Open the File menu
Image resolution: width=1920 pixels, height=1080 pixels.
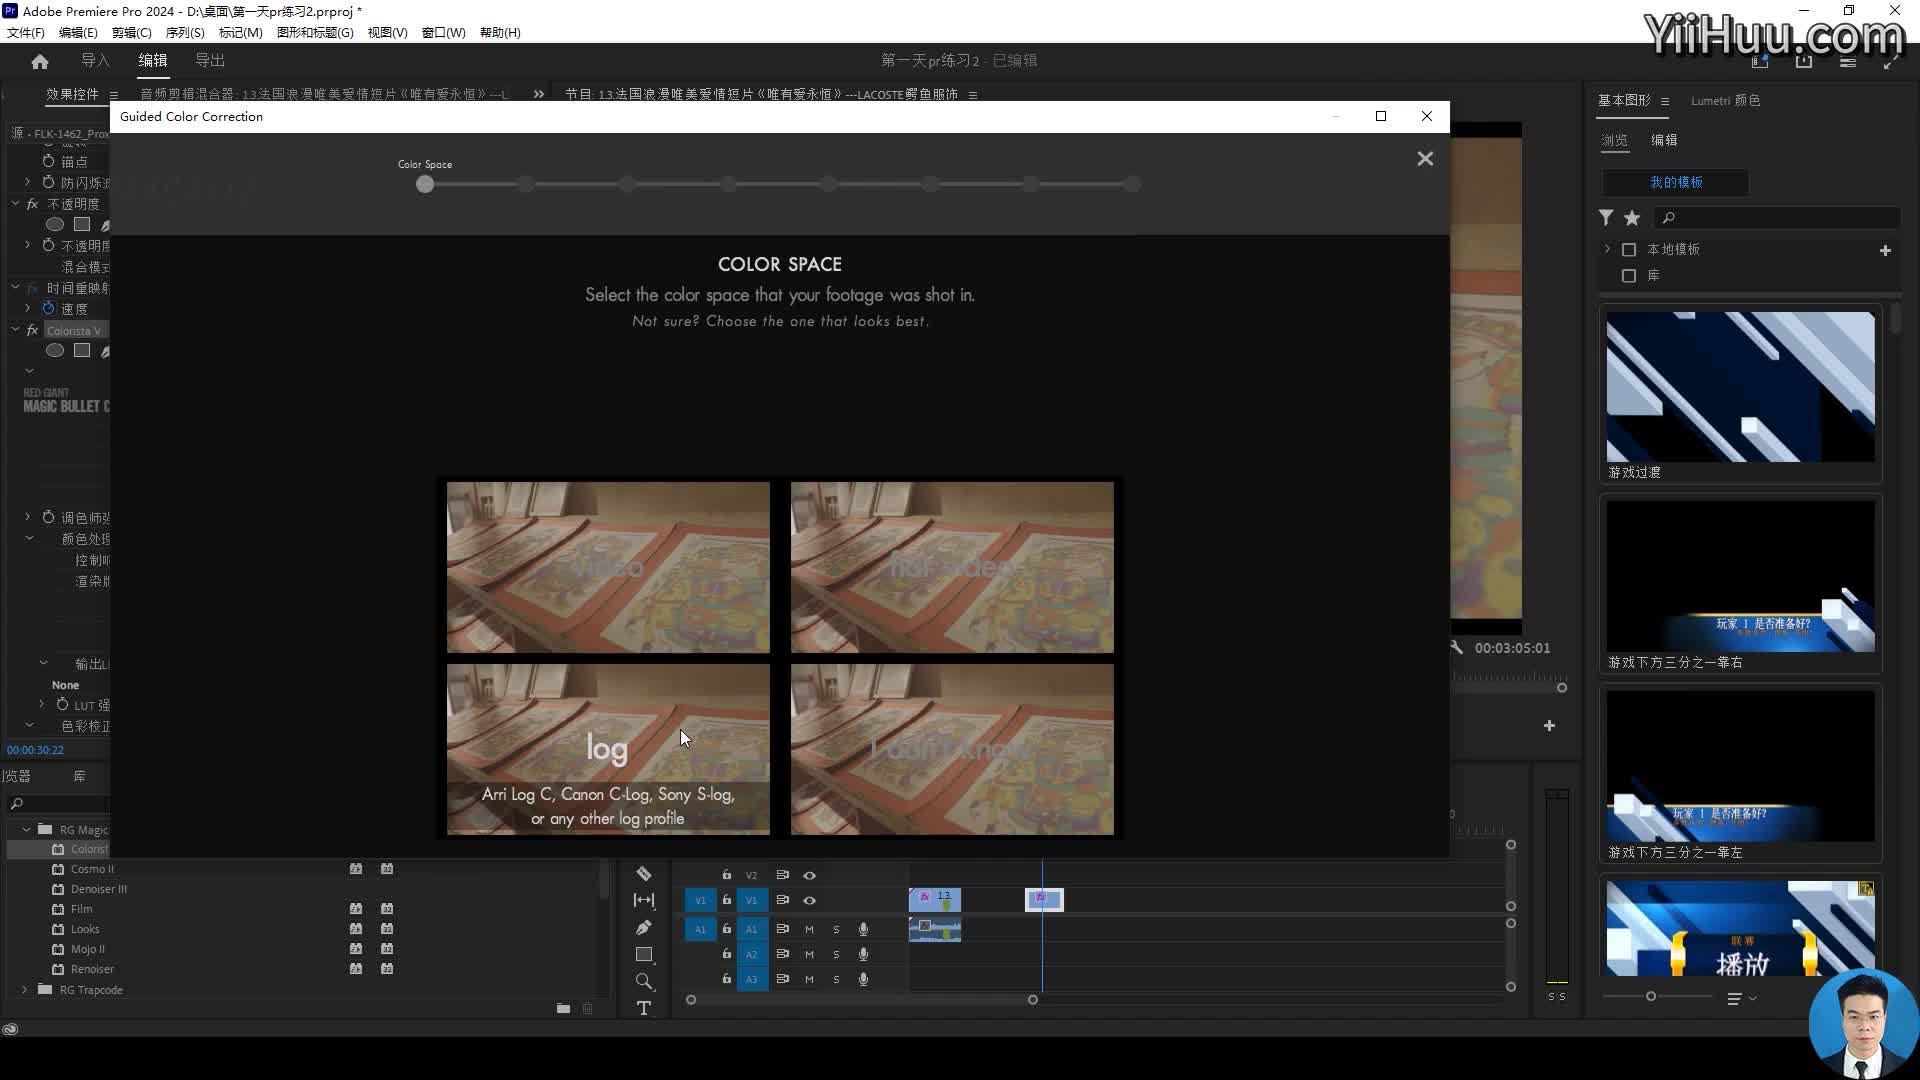point(26,33)
